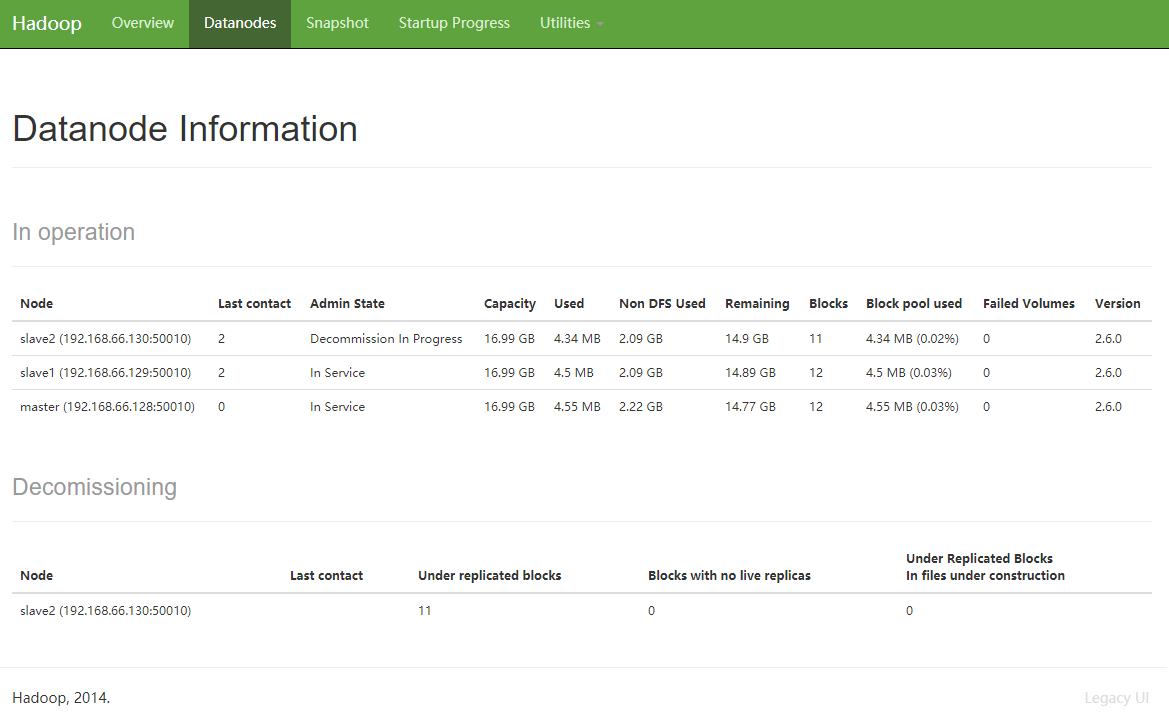Select the Datanodes tab
Screen dimensions: 1169x723
(x=240, y=23)
